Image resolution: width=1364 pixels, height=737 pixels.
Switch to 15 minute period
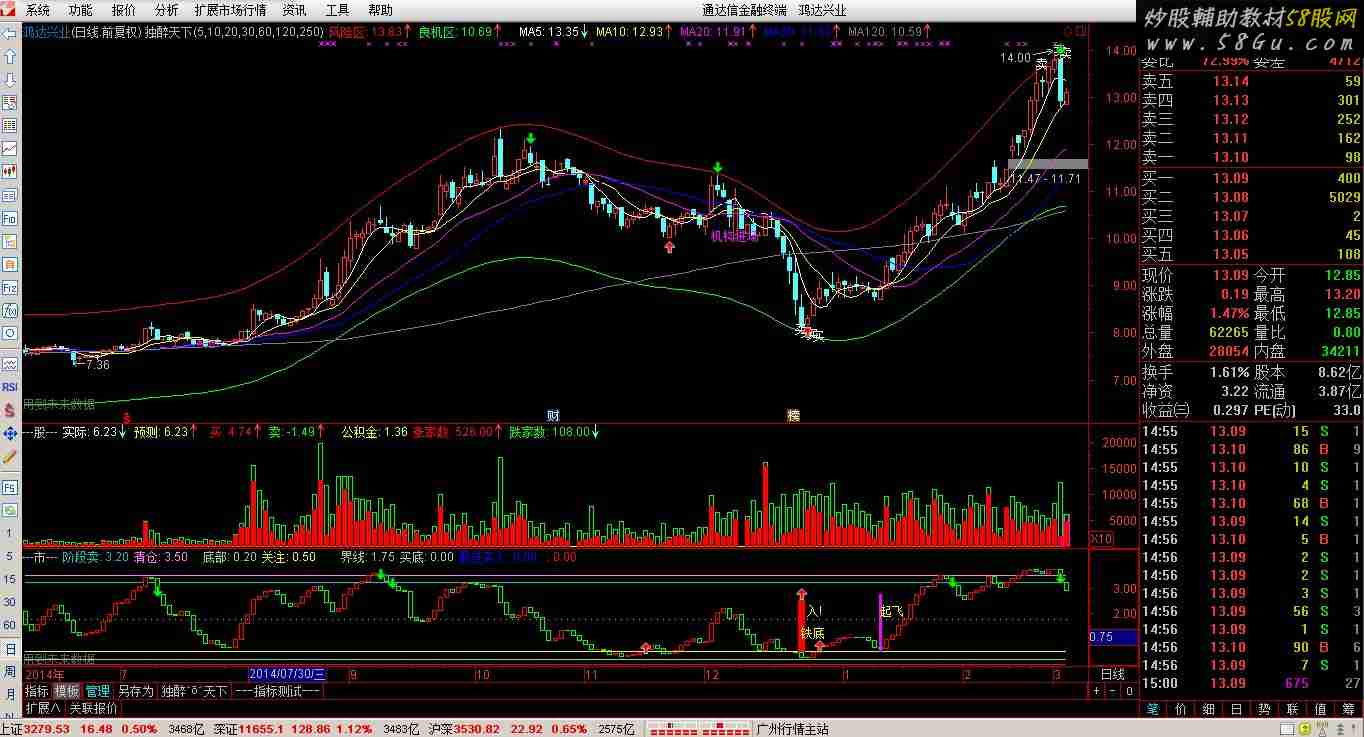[9, 579]
